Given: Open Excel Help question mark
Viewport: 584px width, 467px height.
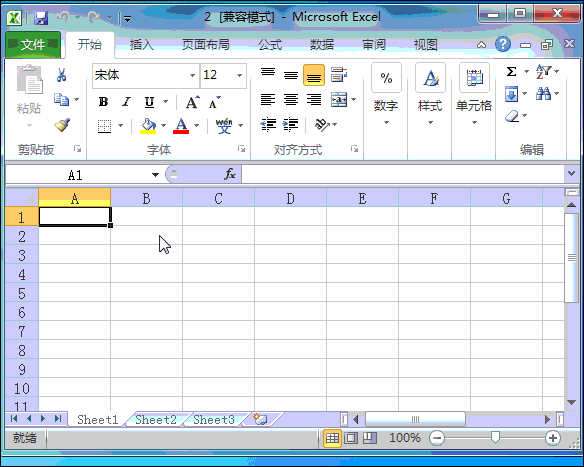Looking at the screenshot, I should [x=503, y=44].
